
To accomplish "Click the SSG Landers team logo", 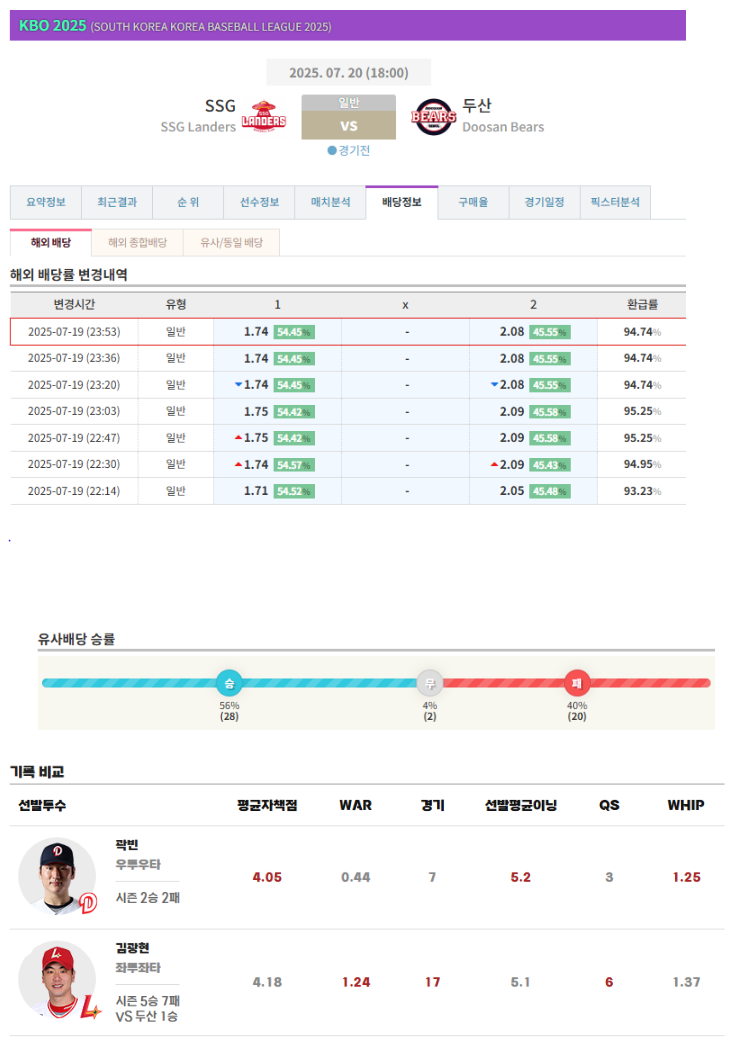I will click(x=264, y=117).
